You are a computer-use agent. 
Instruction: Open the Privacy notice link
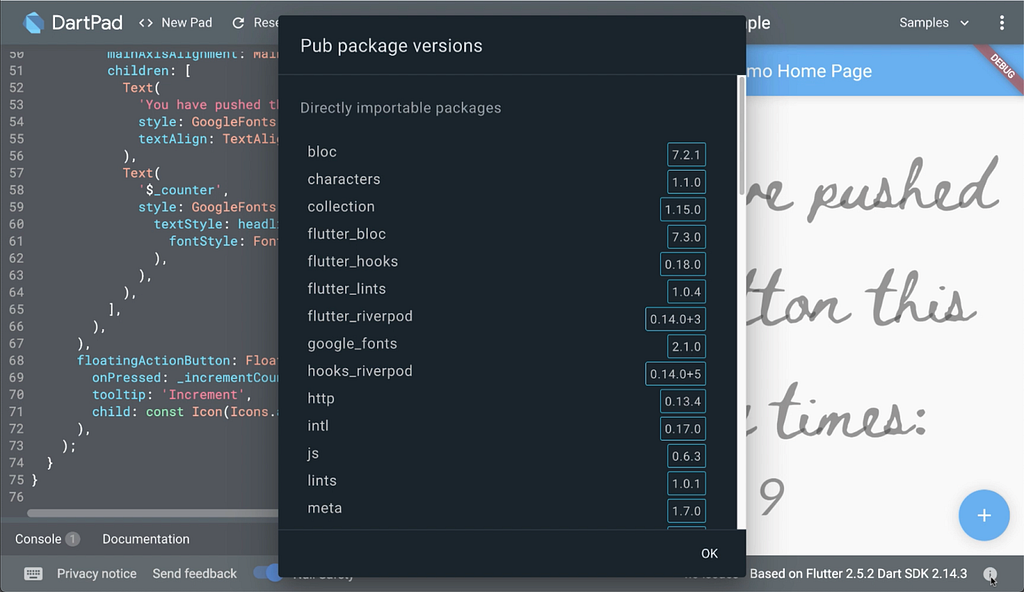tap(97, 574)
